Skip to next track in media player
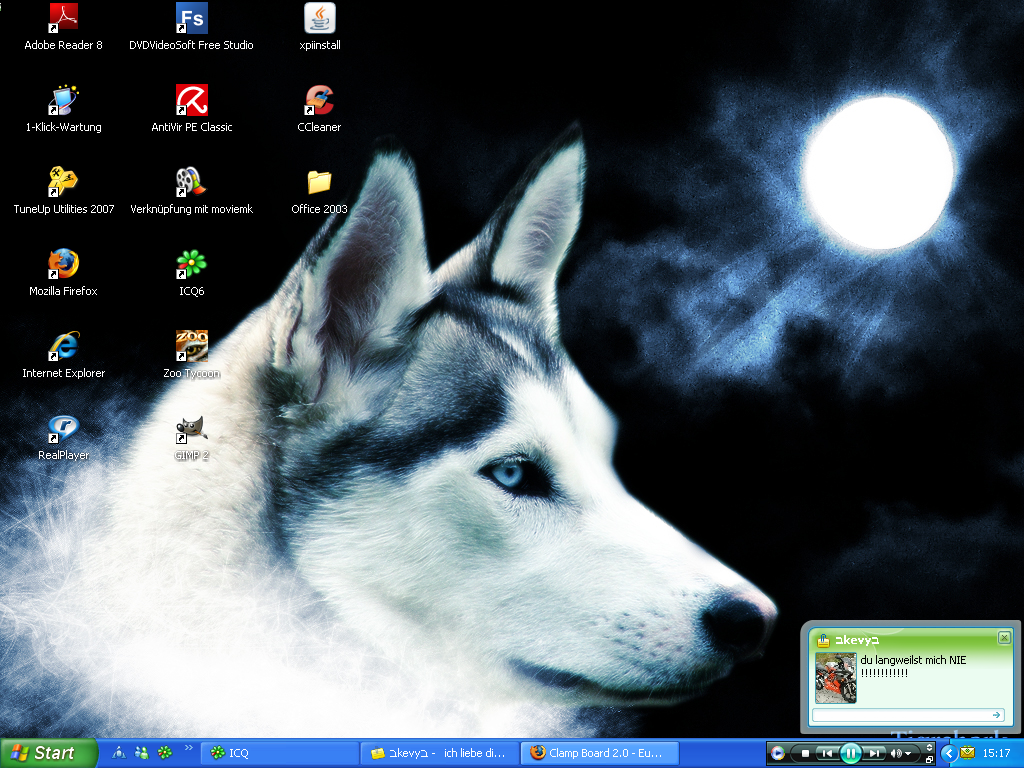Screen dimensions: 1024x768 tap(875, 753)
